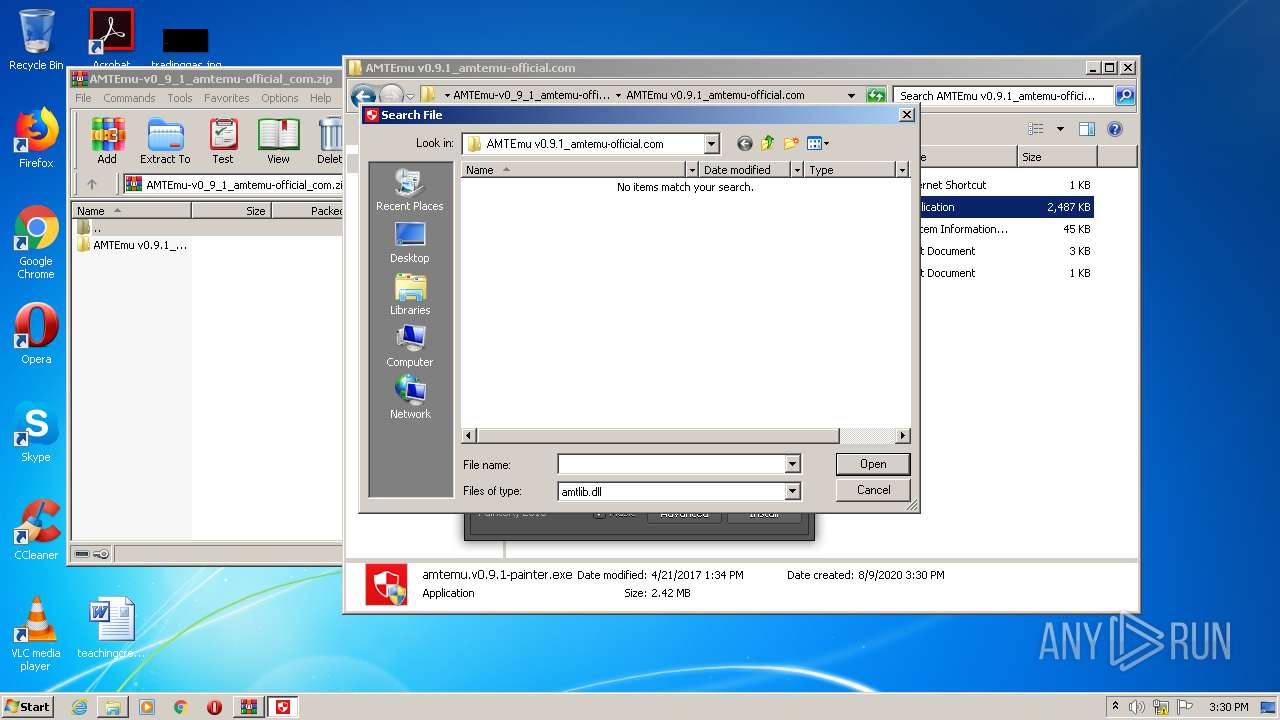Sort WinRAR list by Size column
The height and width of the screenshot is (720, 1280).
(x=231, y=211)
